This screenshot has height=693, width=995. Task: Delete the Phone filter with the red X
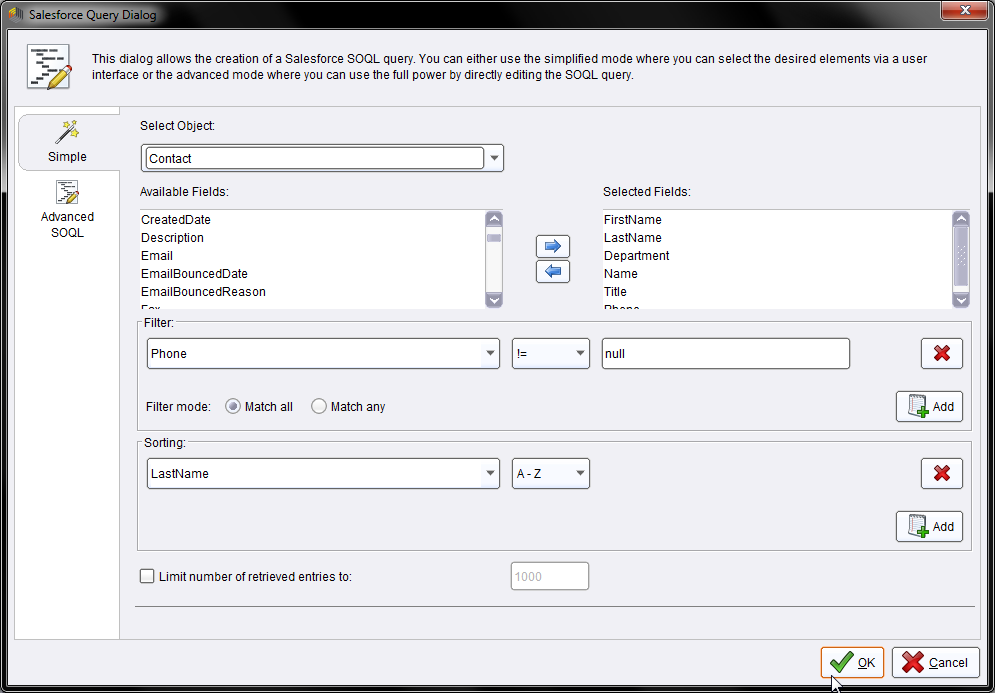click(x=941, y=353)
